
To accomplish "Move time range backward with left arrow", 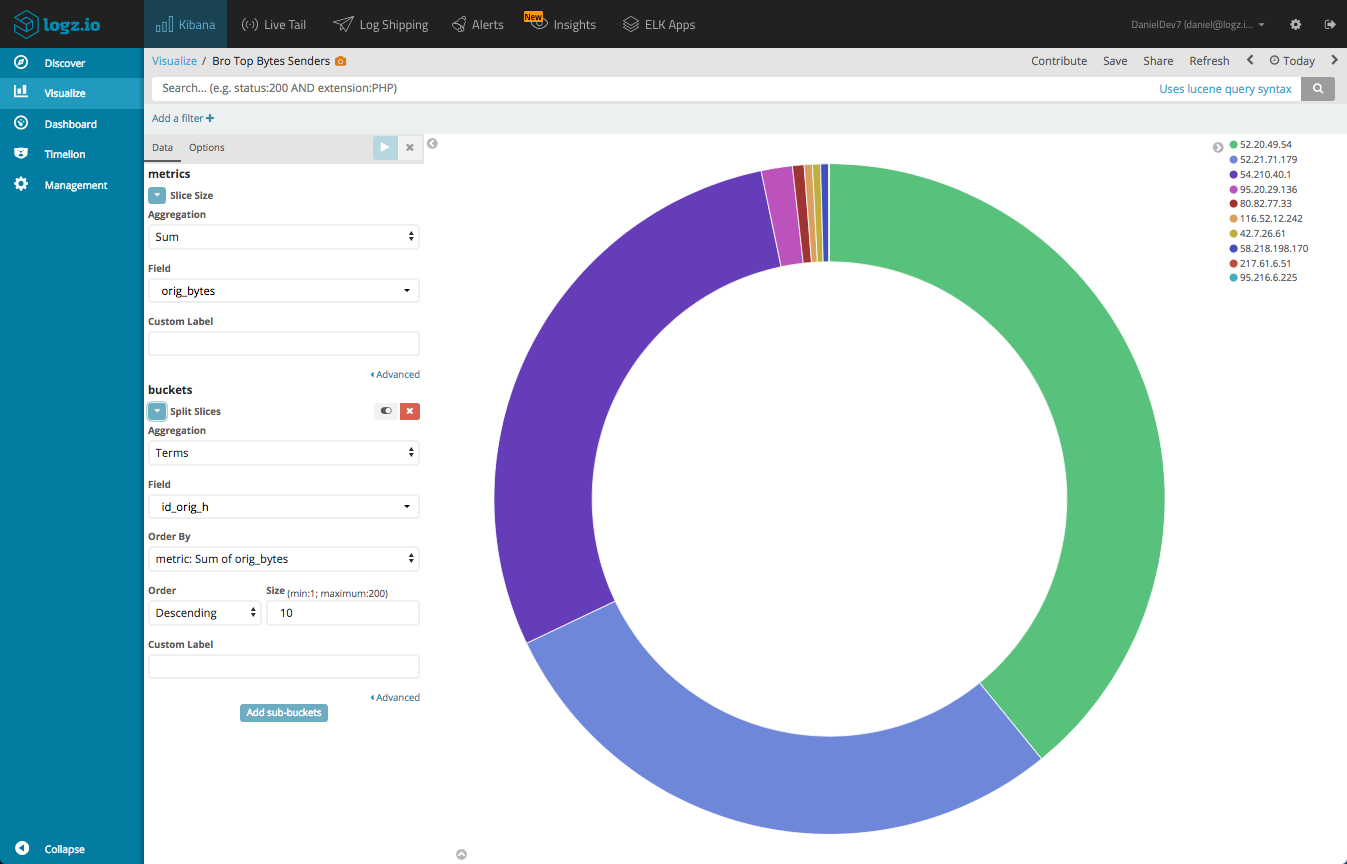I will click(x=1250, y=60).
